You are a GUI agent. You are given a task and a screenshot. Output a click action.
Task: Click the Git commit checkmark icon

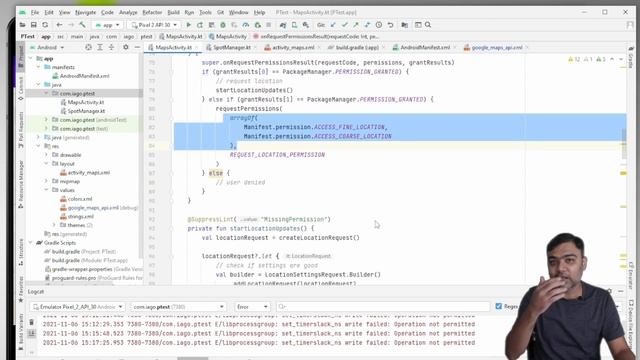coord(344,25)
